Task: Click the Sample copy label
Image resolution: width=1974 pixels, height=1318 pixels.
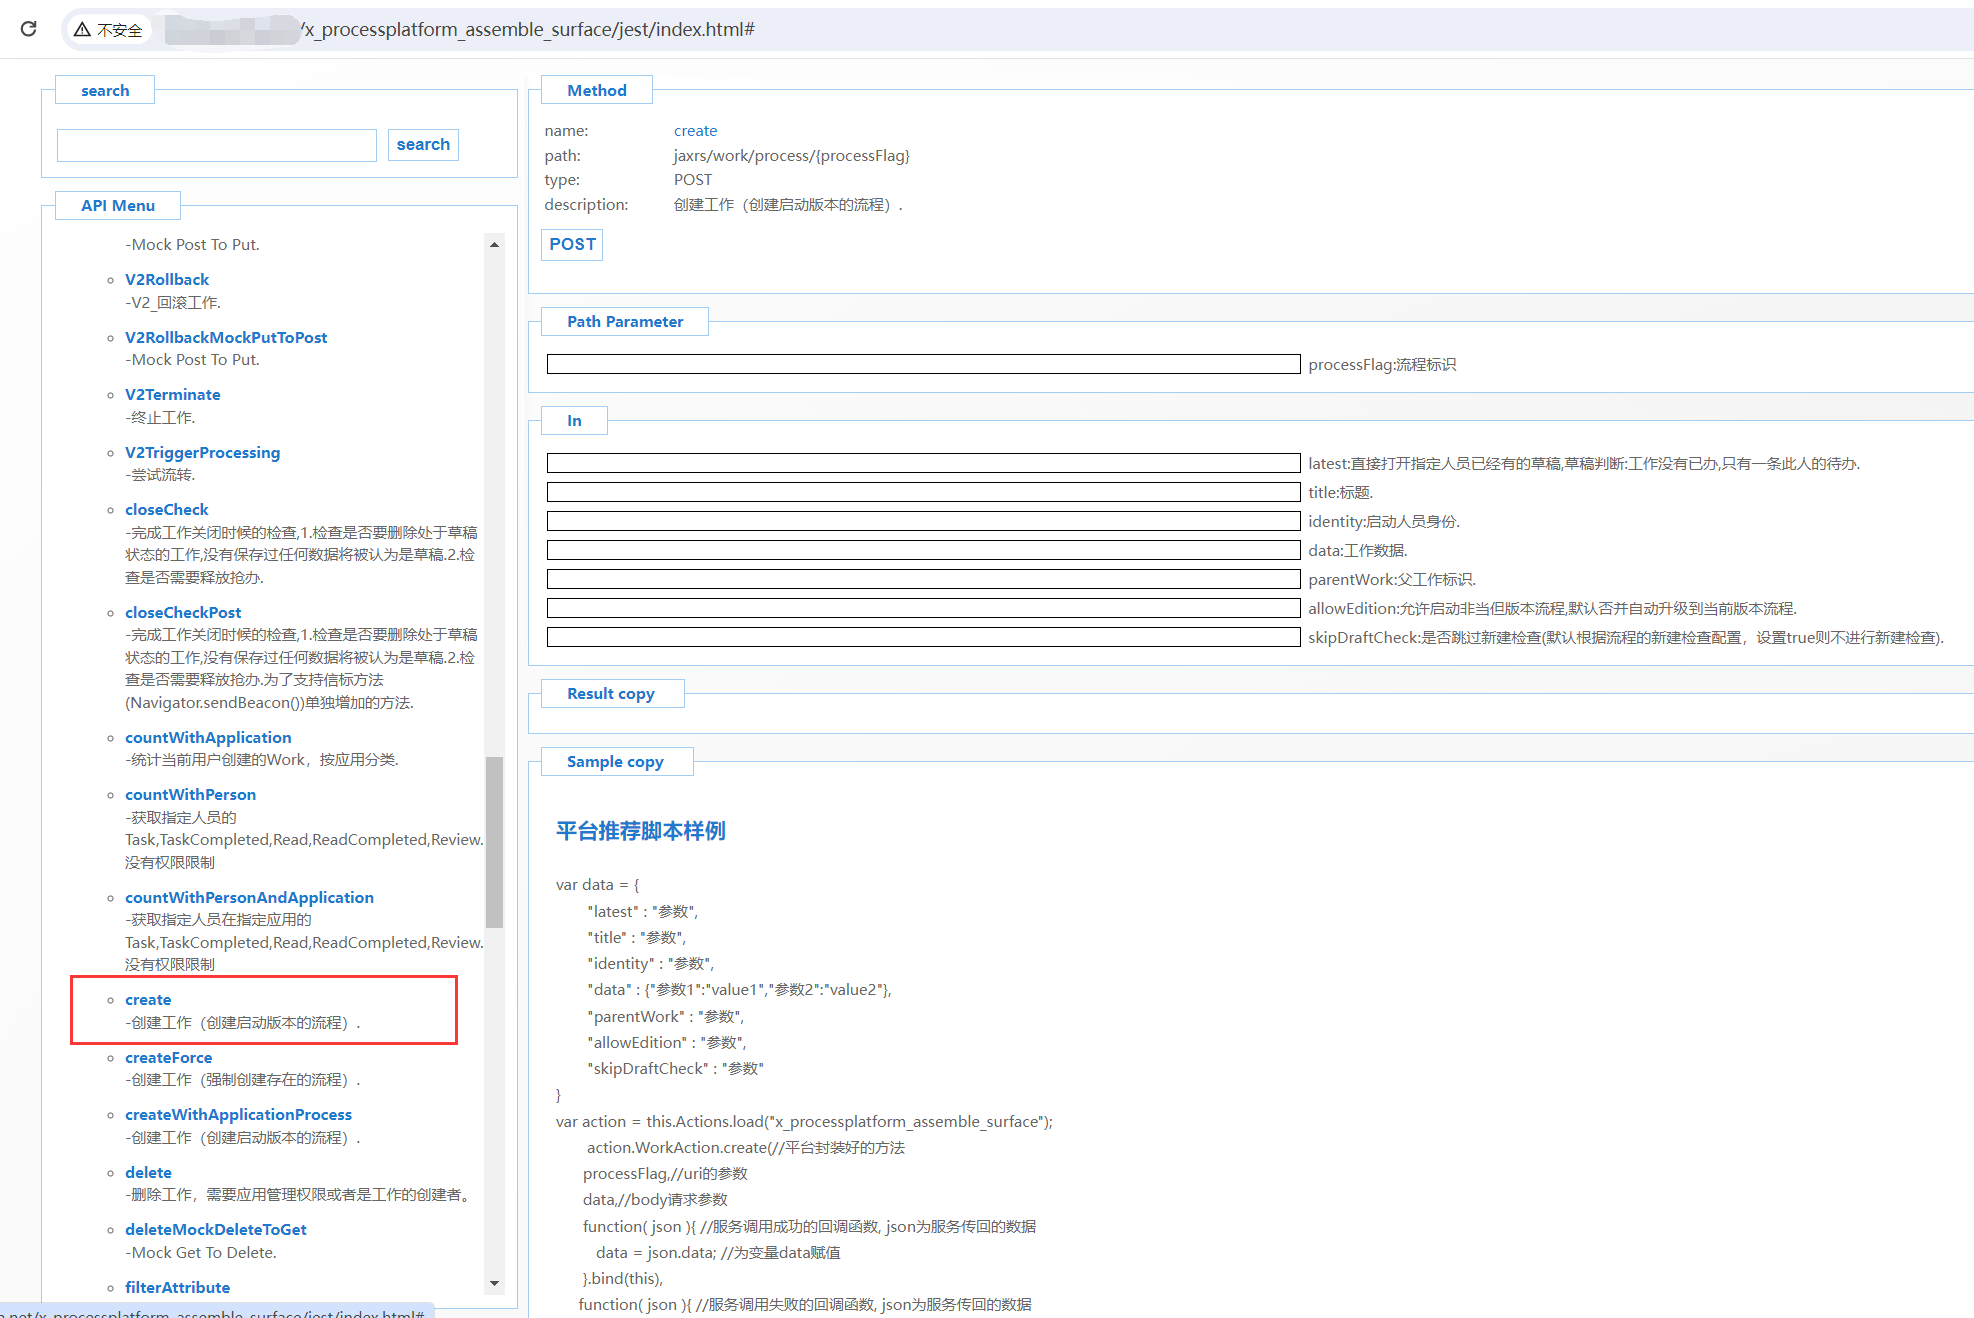Action: pyautogui.click(x=615, y=762)
